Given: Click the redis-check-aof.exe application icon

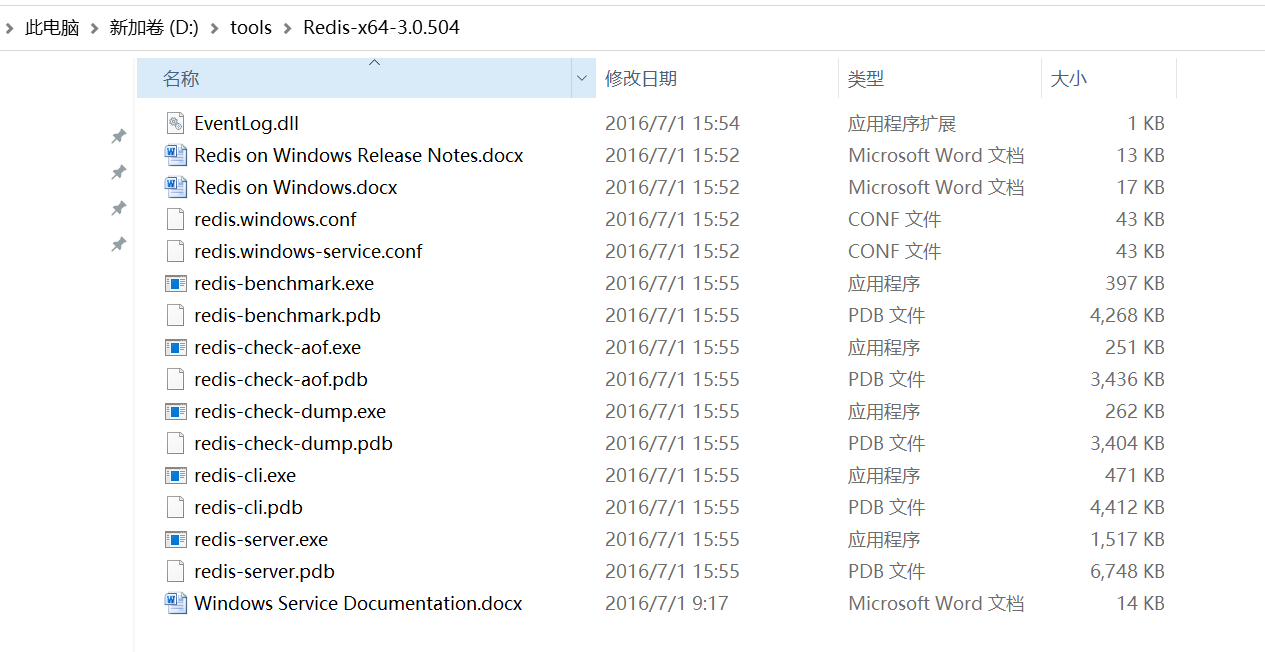Looking at the screenshot, I should (176, 347).
